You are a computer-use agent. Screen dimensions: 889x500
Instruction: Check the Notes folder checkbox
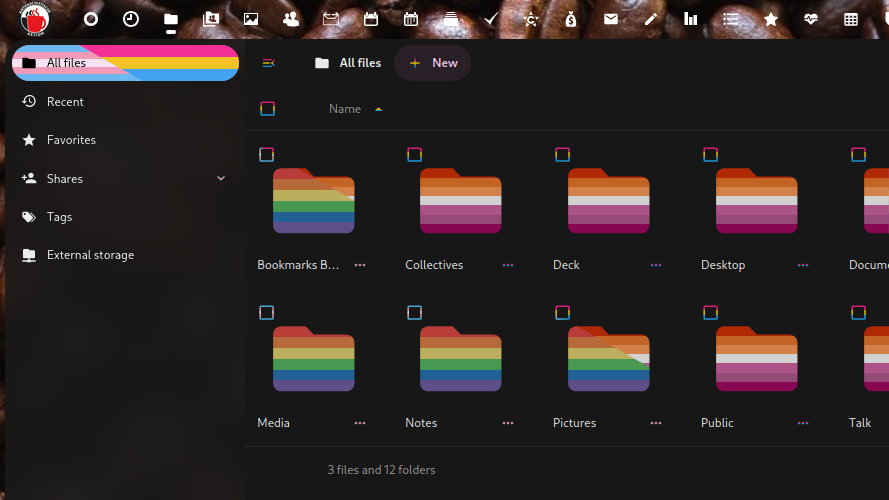click(x=414, y=312)
